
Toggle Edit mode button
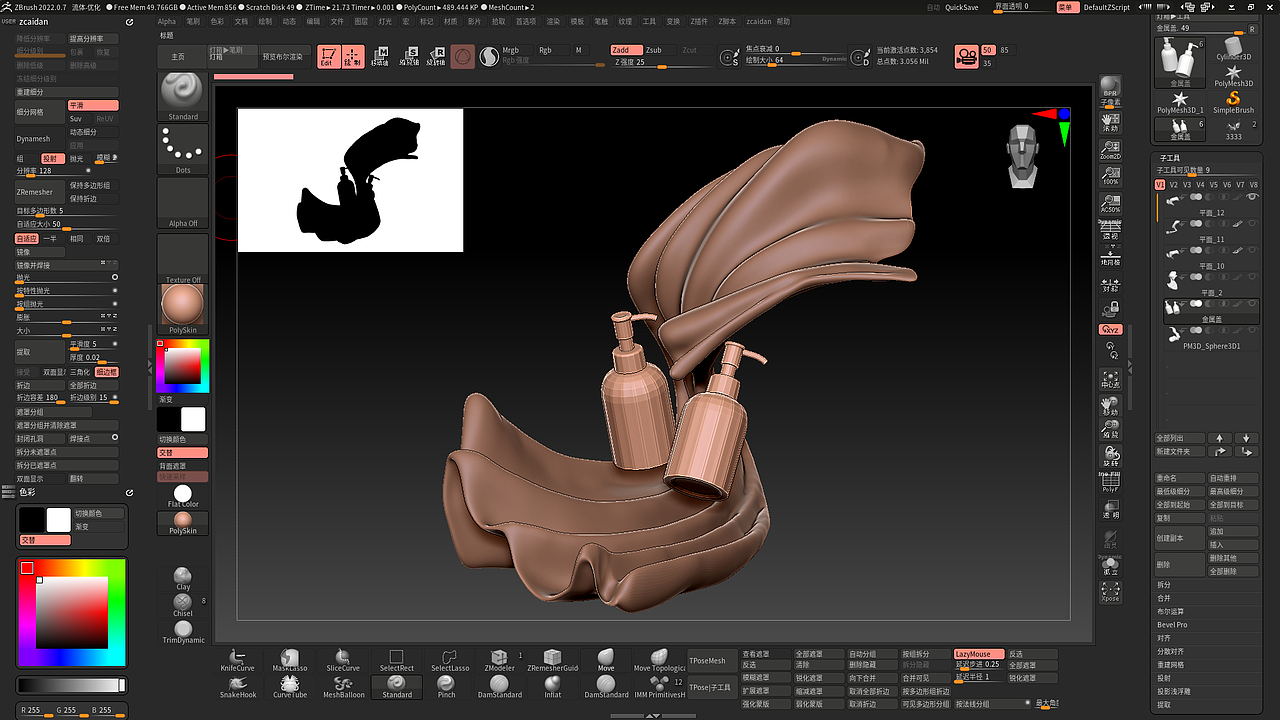point(328,57)
